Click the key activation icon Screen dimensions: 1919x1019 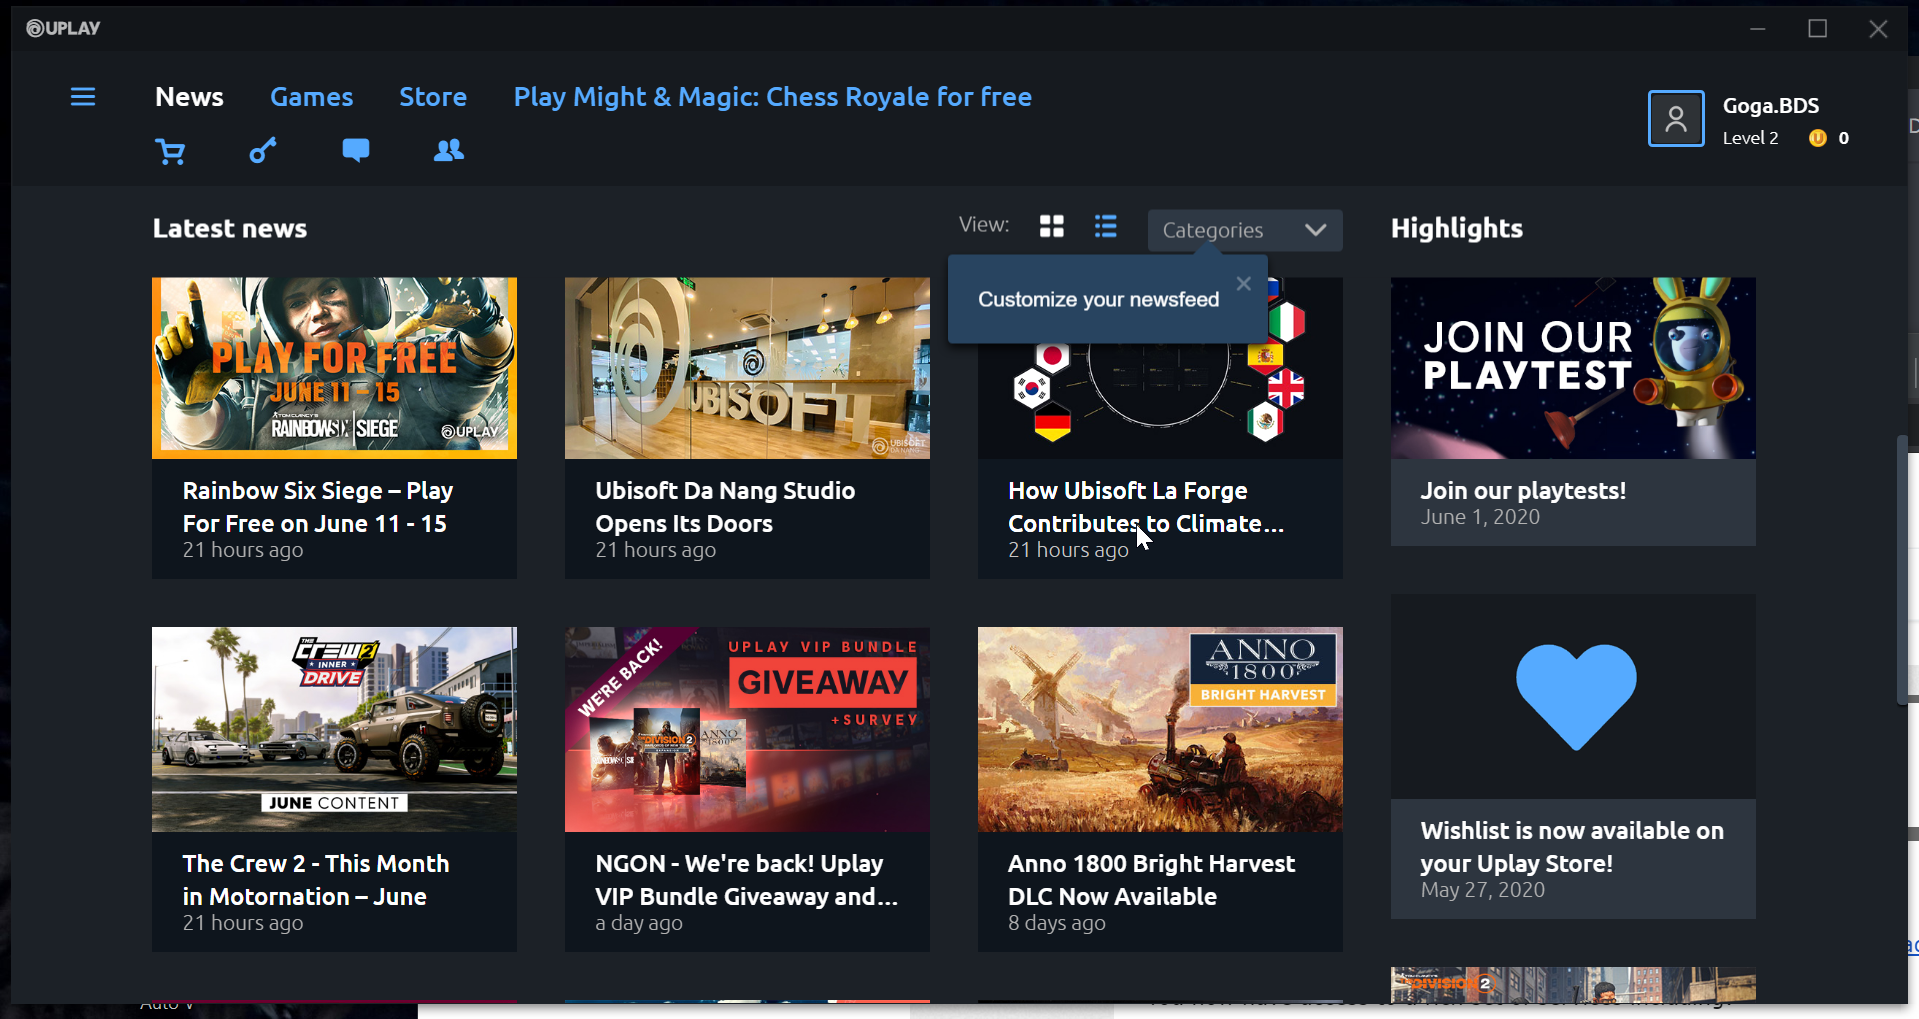(x=262, y=151)
